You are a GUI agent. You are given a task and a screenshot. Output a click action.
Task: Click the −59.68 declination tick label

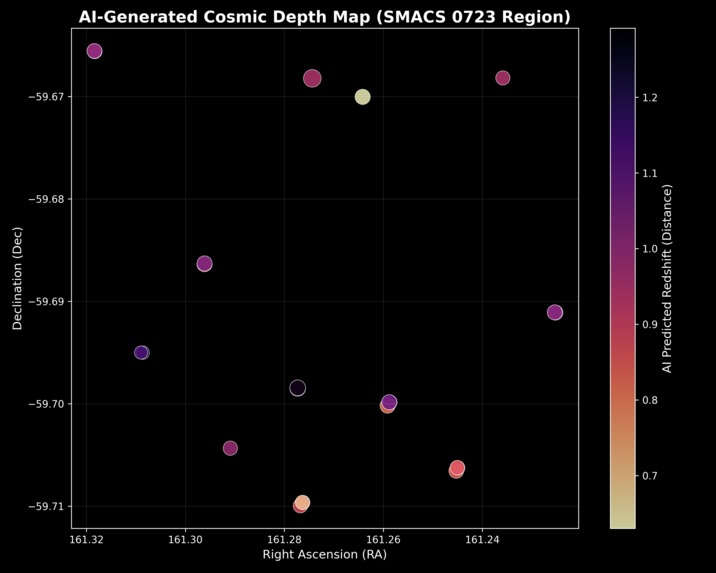click(47, 199)
